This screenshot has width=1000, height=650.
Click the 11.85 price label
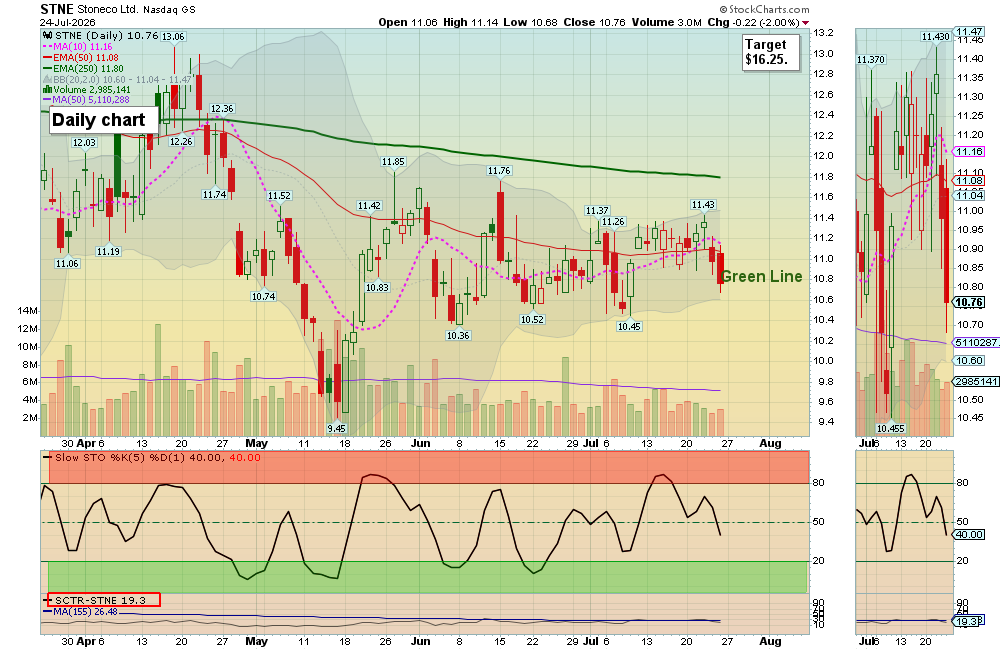(x=393, y=161)
